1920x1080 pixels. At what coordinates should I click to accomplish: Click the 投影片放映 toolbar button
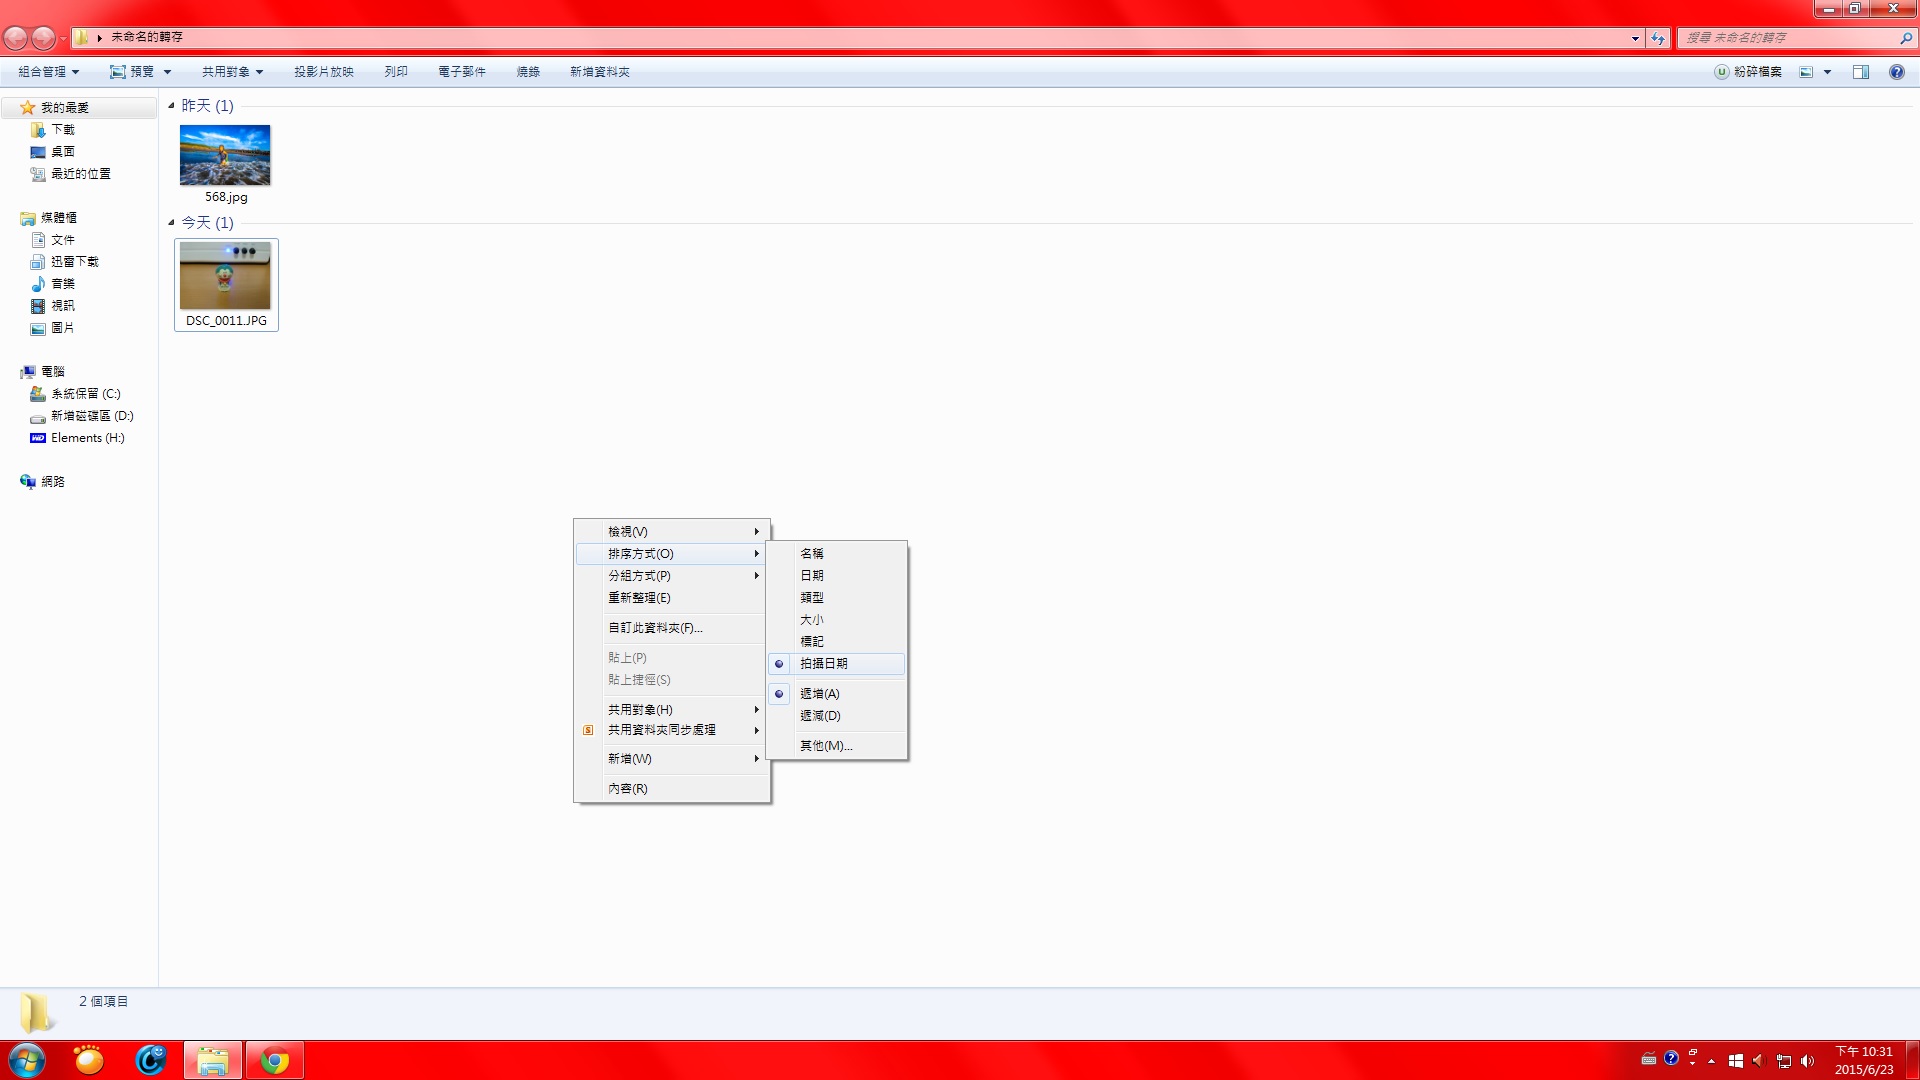coord(323,72)
